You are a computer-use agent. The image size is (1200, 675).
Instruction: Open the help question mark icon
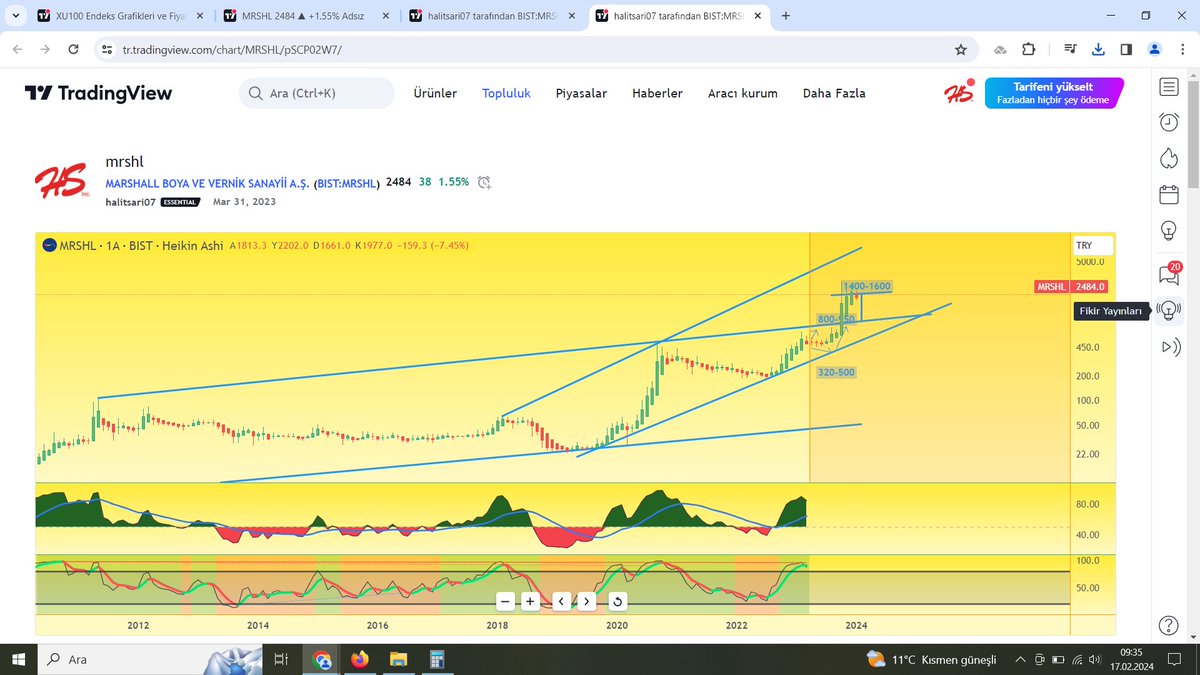click(1168, 625)
